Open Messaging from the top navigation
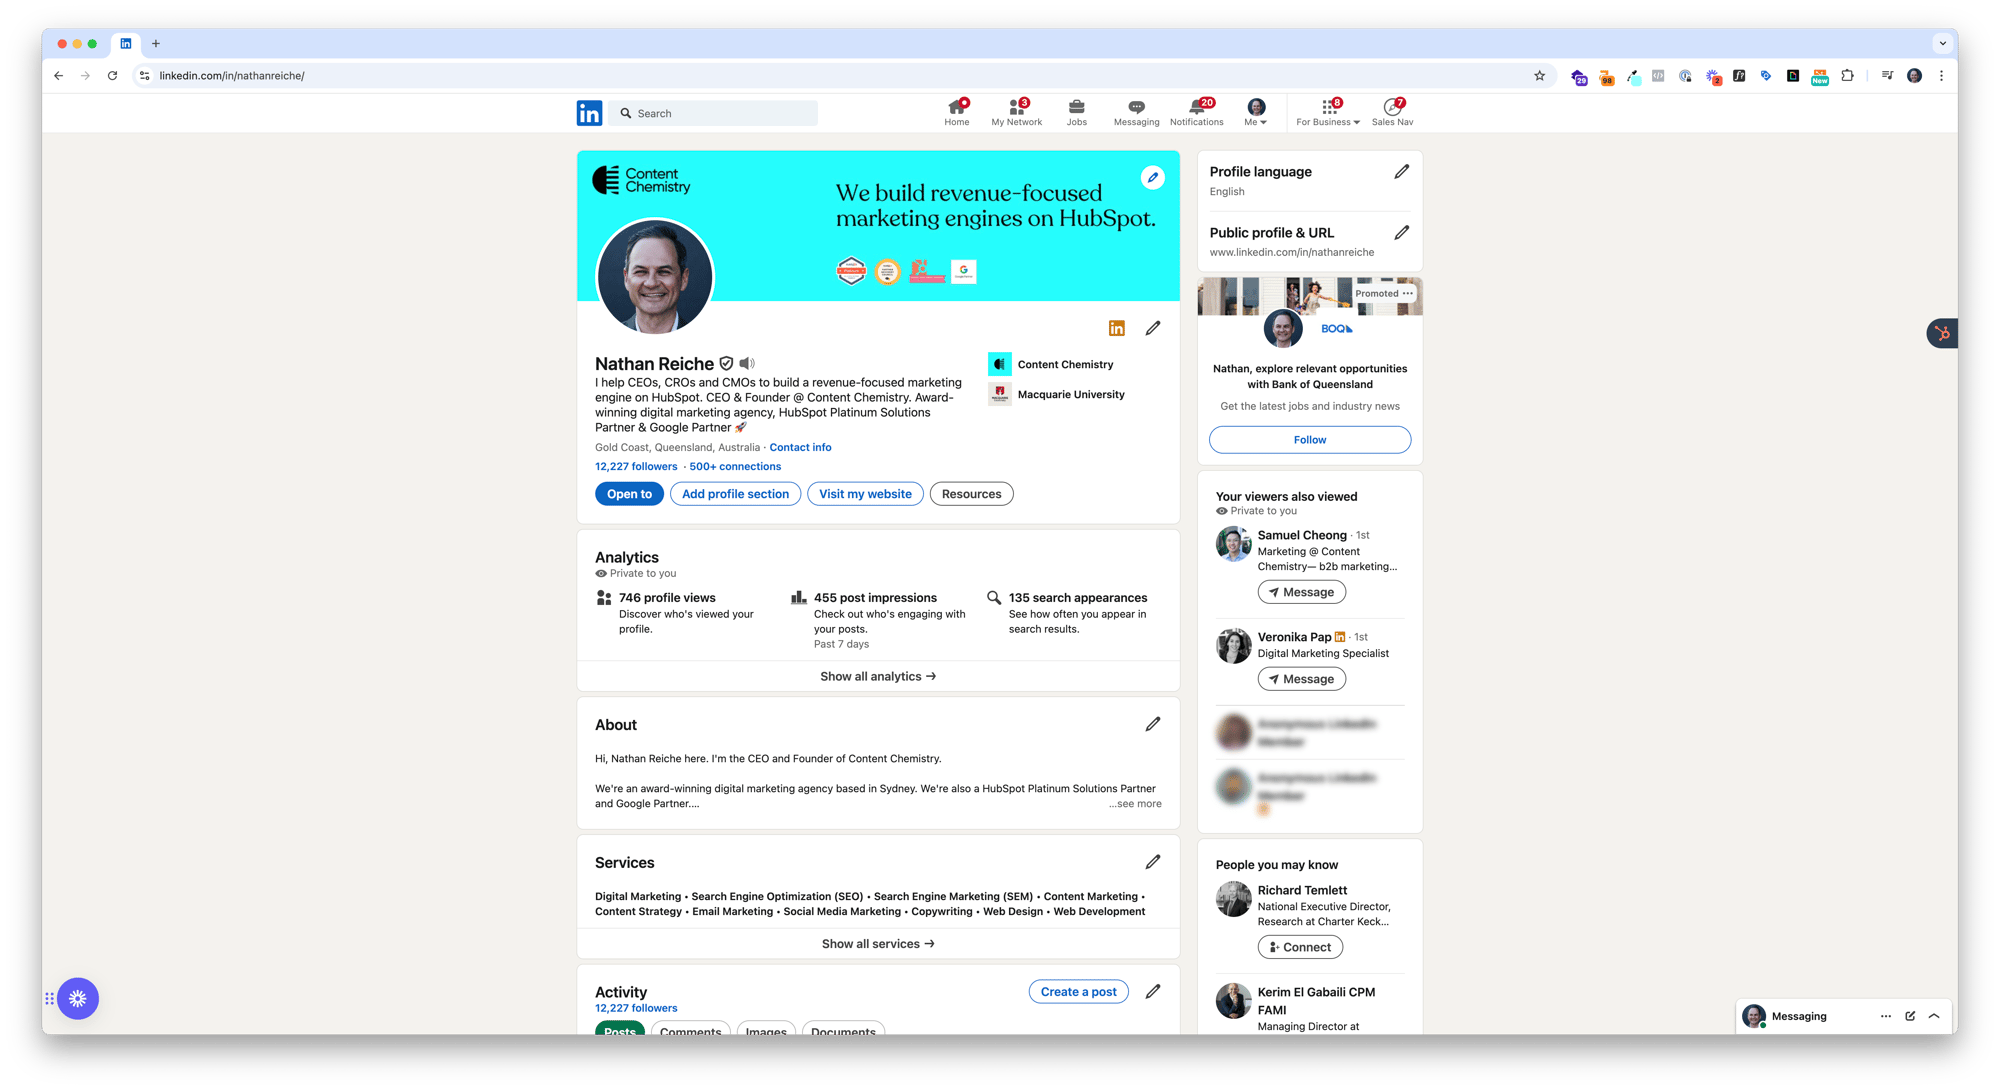 coord(1136,112)
